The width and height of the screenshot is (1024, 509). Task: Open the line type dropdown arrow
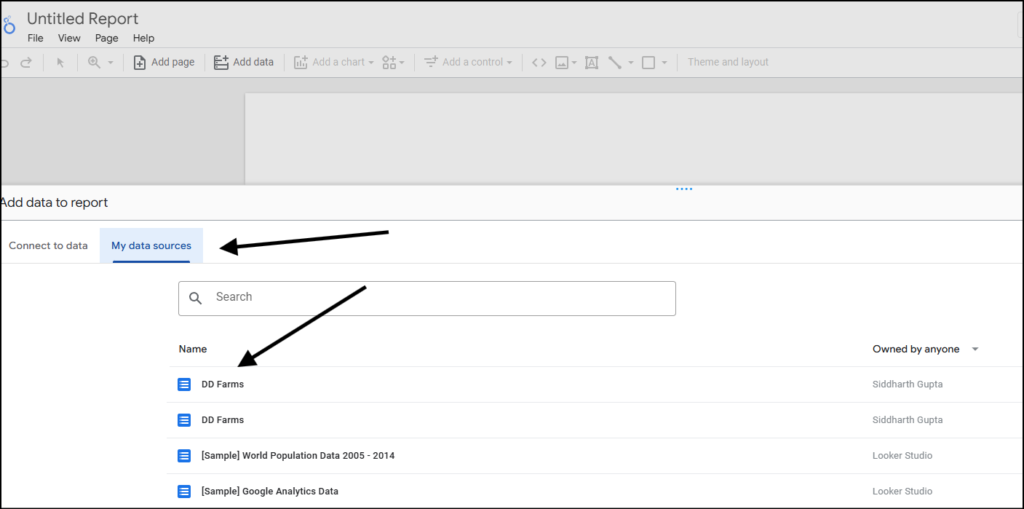pyautogui.click(x=631, y=63)
